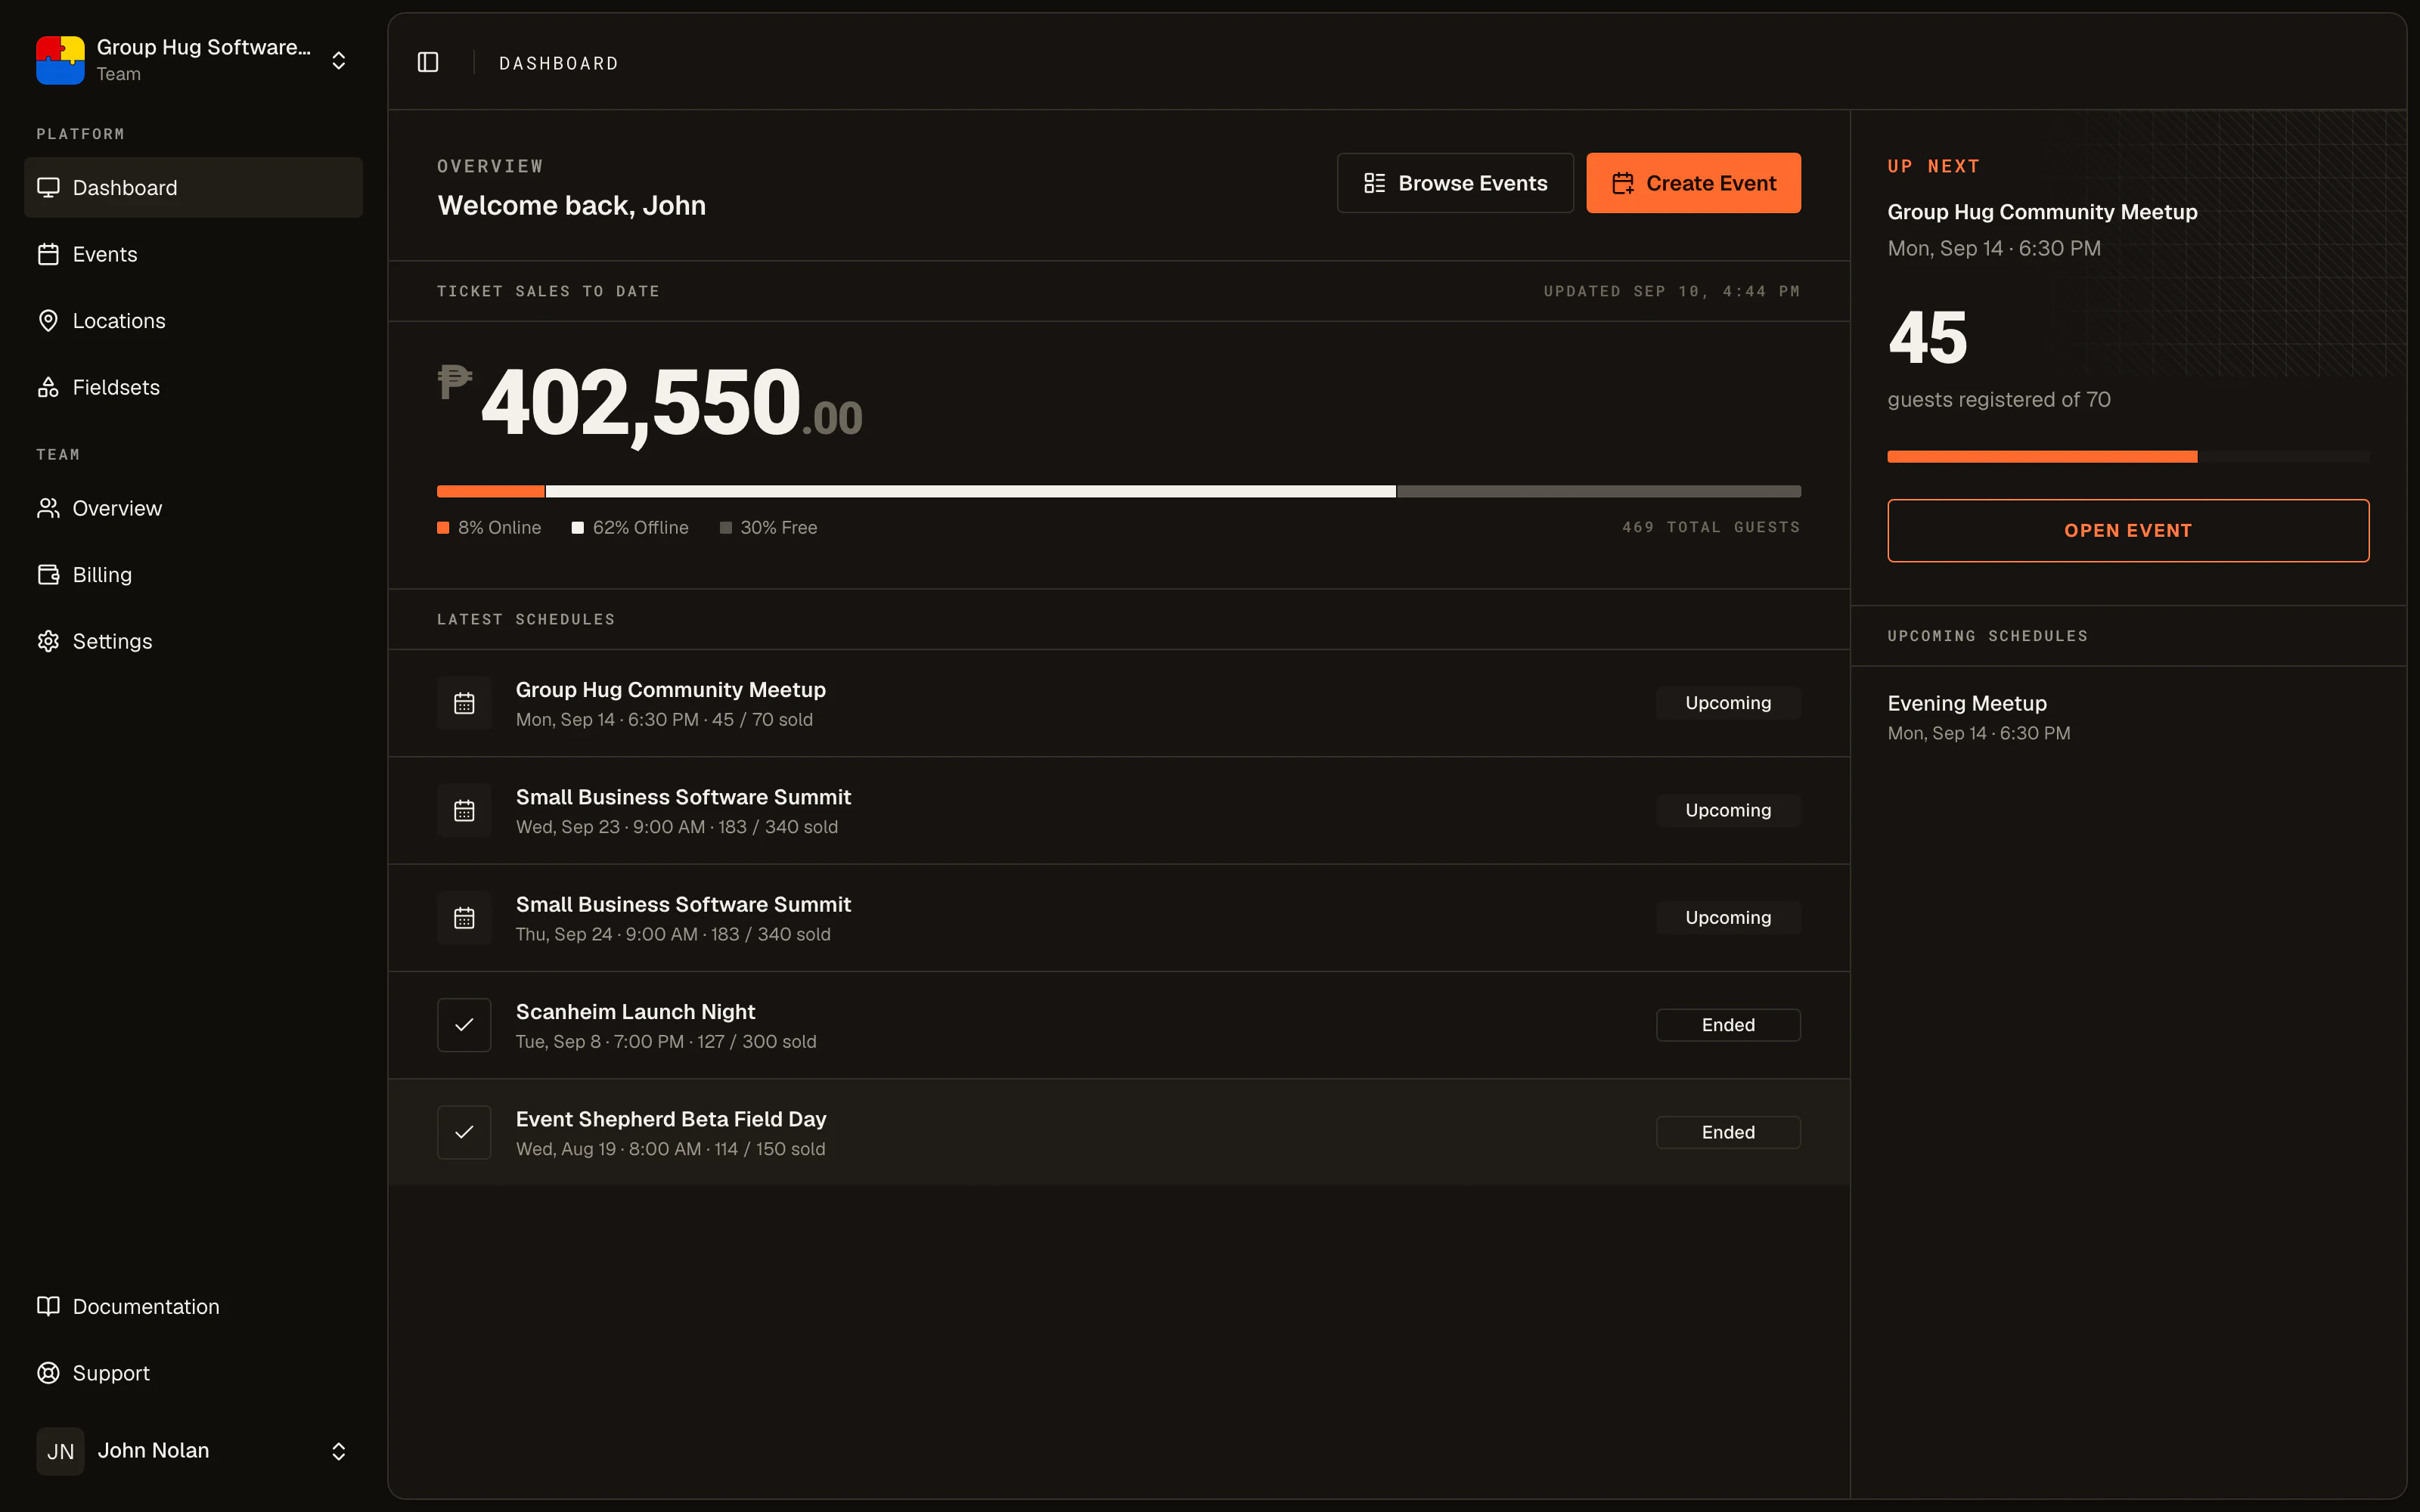This screenshot has width=2420, height=1512.
Task: Click the Support lifebuoy icon
Action: click(48, 1373)
